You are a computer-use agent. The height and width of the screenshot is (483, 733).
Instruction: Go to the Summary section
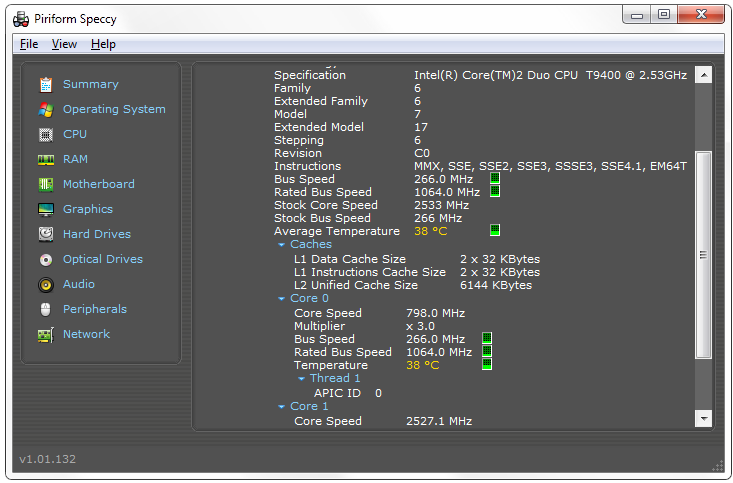[91, 84]
